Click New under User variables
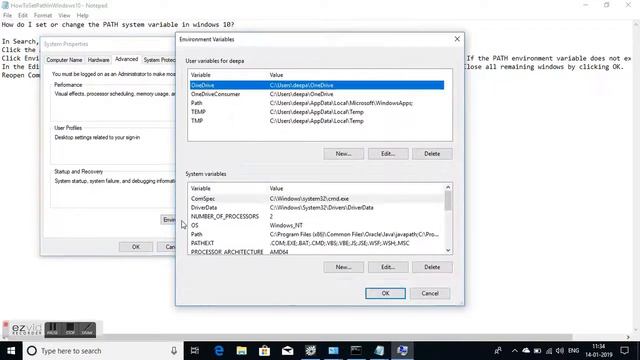The width and height of the screenshot is (640, 360). tap(344, 153)
